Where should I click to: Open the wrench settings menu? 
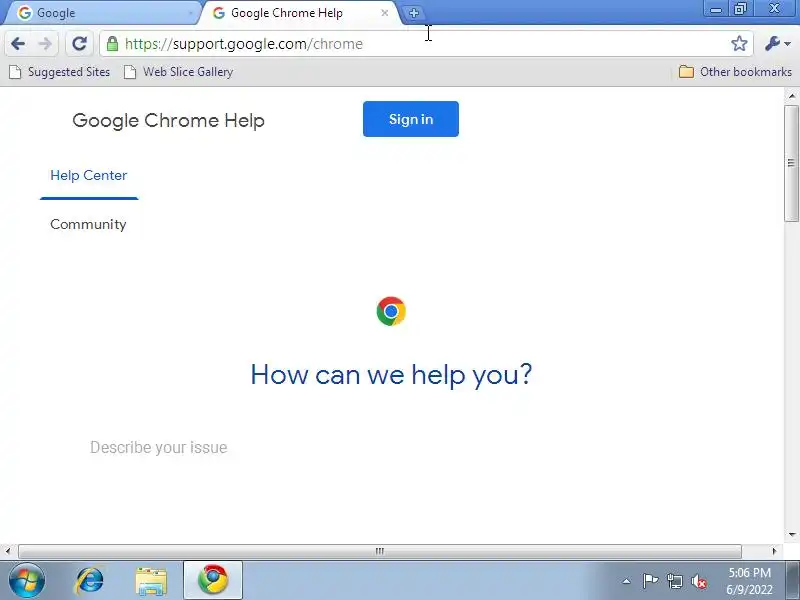(x=777, y=44)
